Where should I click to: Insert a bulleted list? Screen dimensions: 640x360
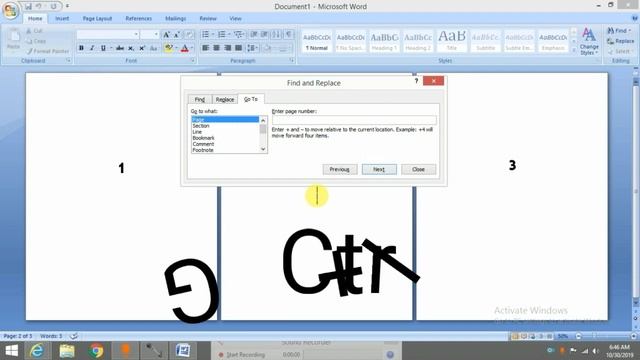click(x=205, y=35)
